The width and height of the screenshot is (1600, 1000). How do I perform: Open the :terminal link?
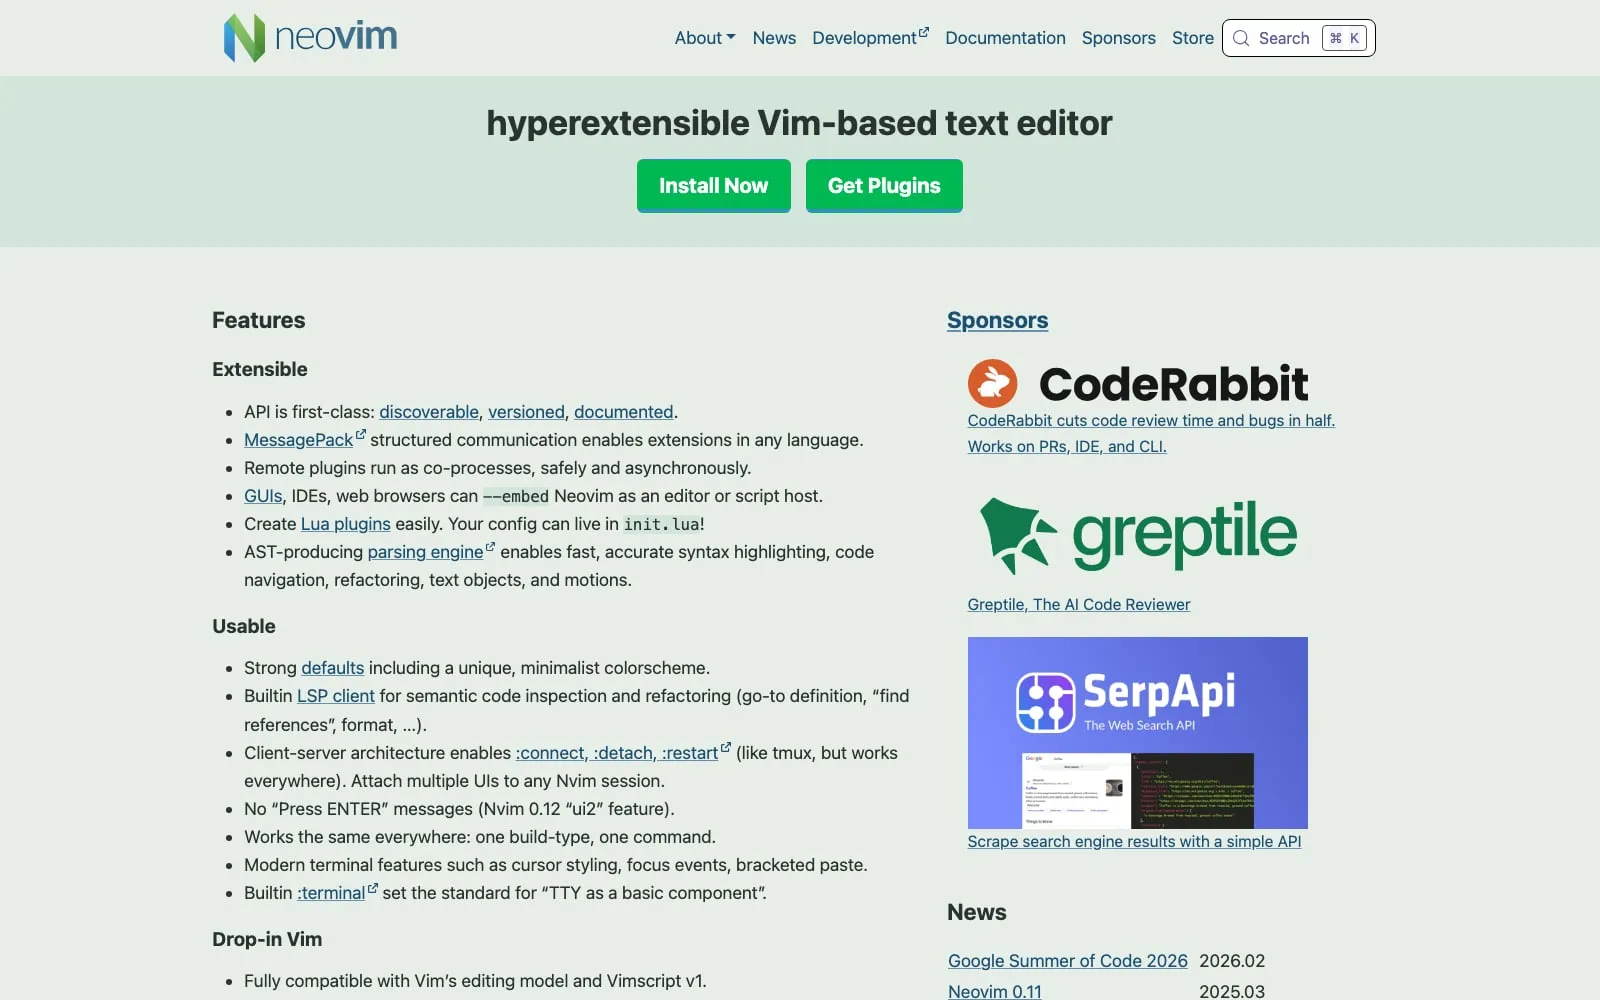[331, 893]
